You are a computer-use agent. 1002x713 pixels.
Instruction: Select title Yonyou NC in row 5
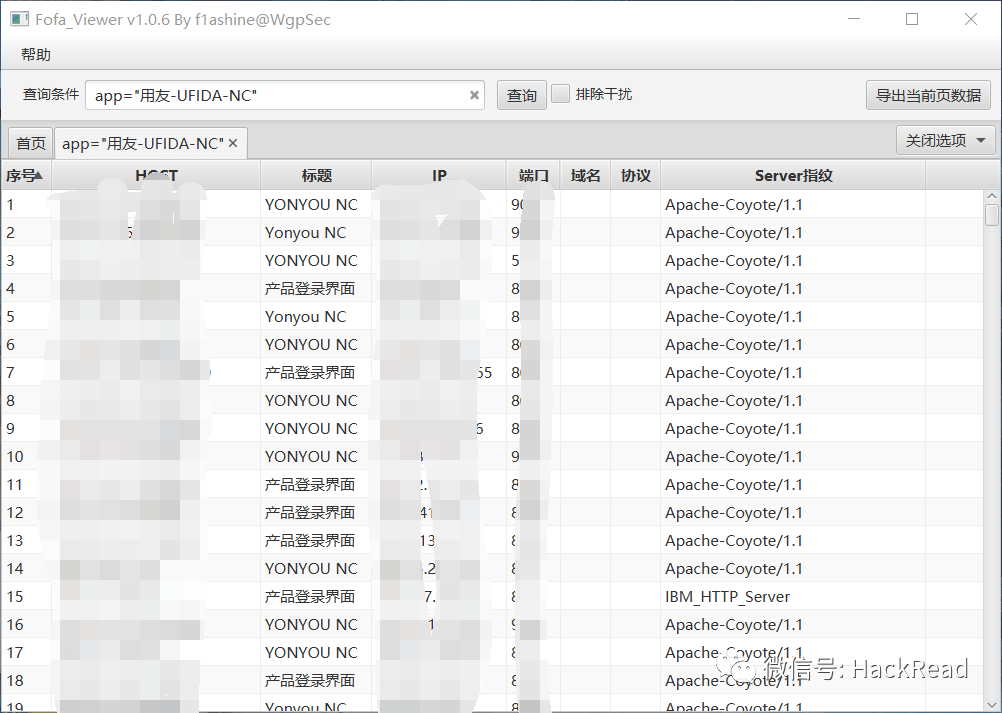tap(305, 317)
